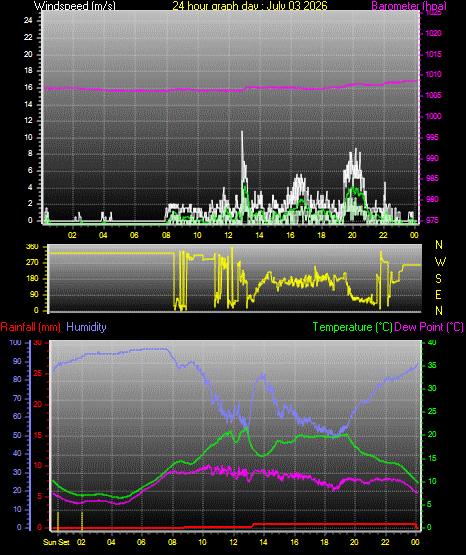Click the barometer scale value "985"

coord(432,178)
